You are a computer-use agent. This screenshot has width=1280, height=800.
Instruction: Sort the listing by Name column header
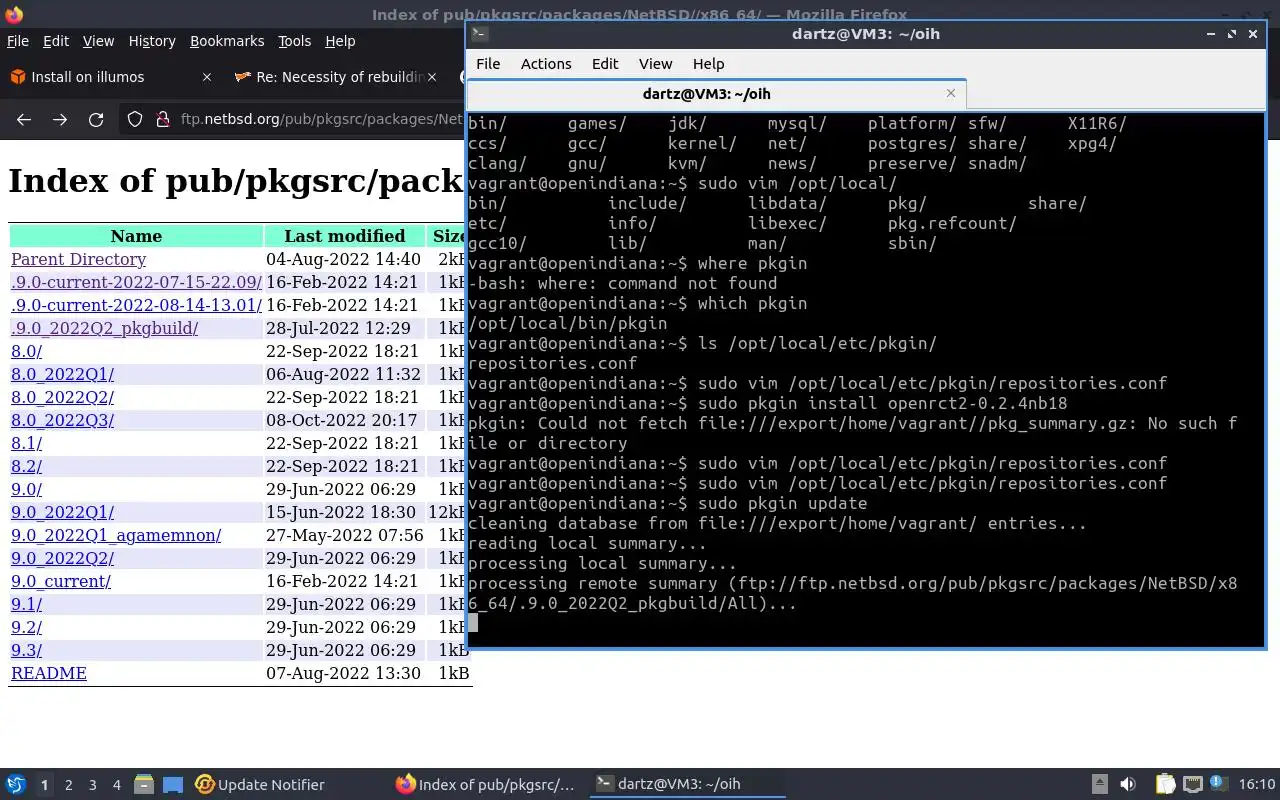click(x=136, y=236)
